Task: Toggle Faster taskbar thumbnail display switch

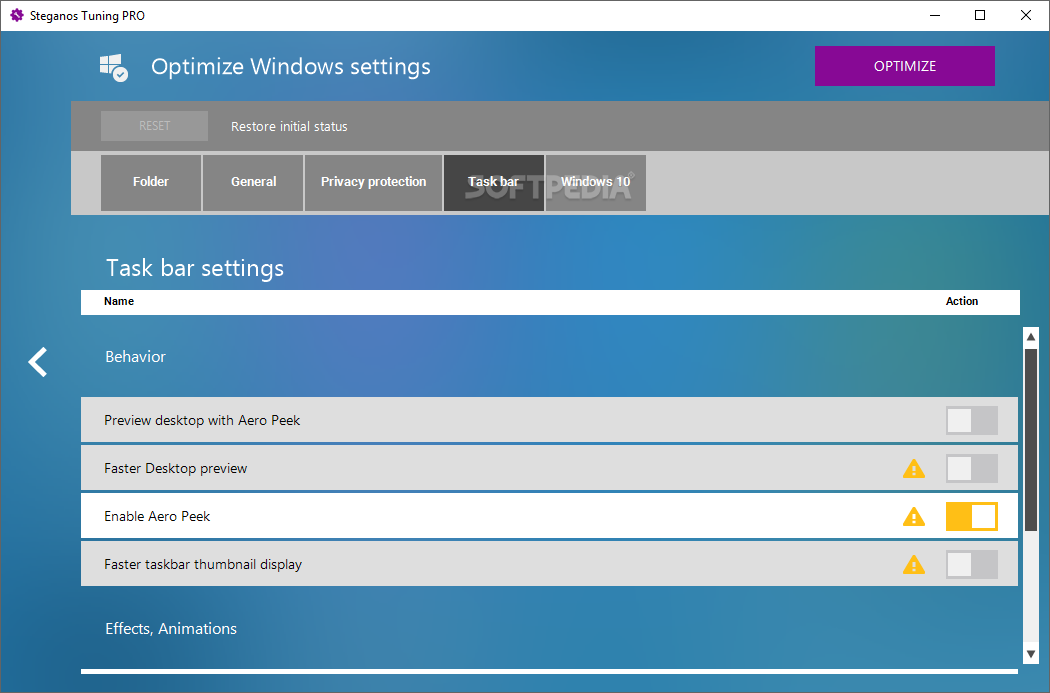Action: click(972, 565)
